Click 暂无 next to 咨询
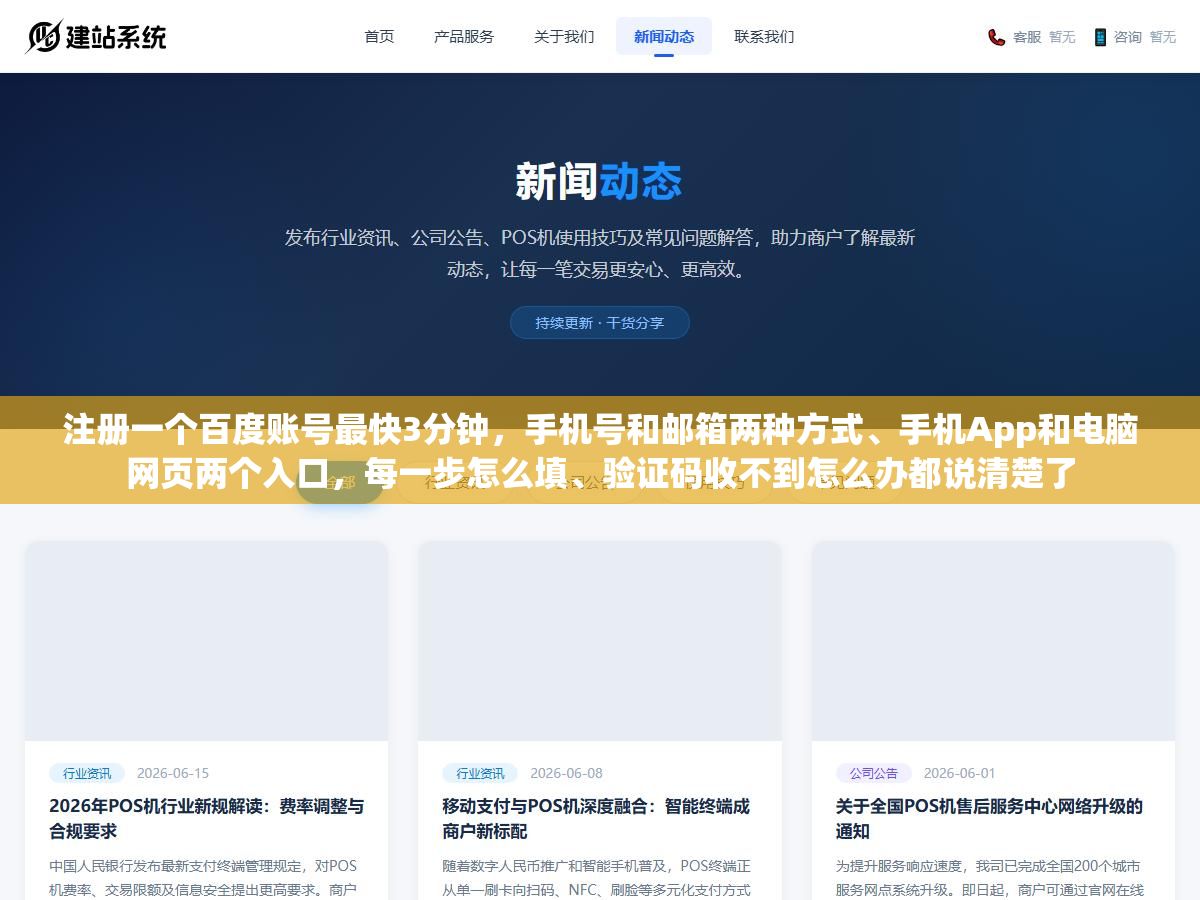Screen dimensions: 1200x900 pyautogui.click(x=1162, y=37)
